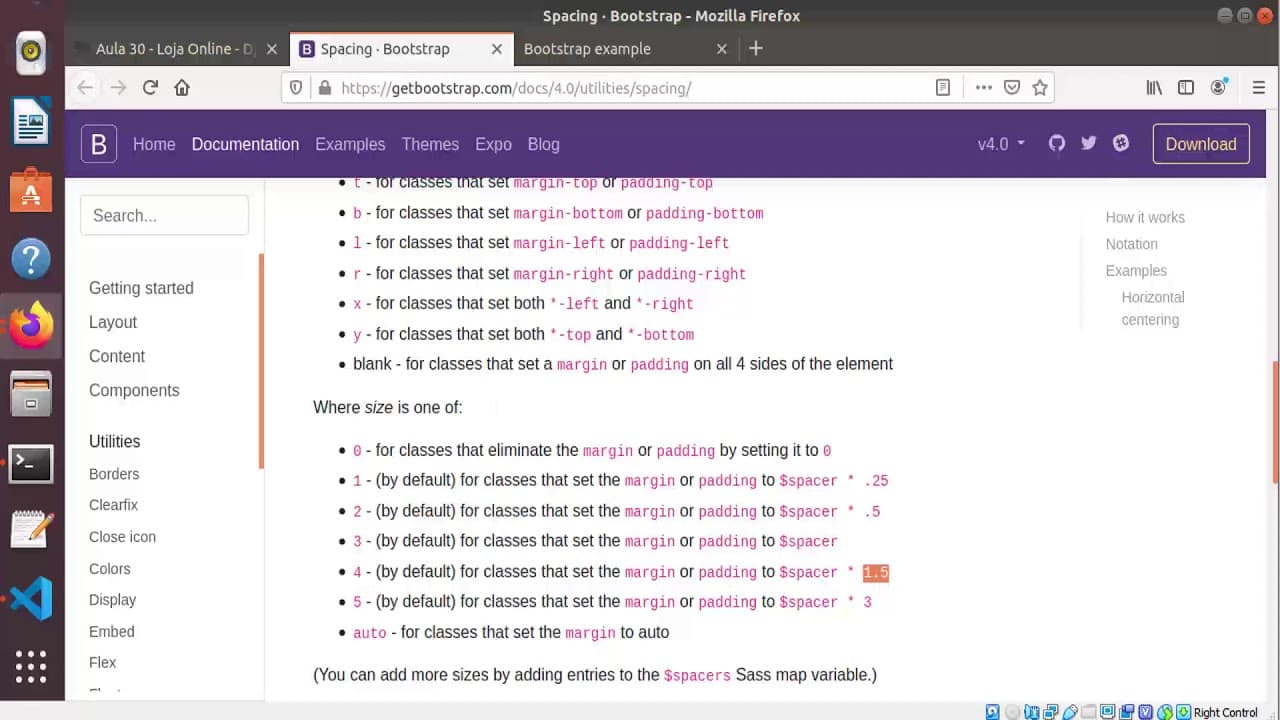This screenshot has height=720, width=1280.
Task: Open Ubuntu Software from dock
Action: (x=31, y=190)
